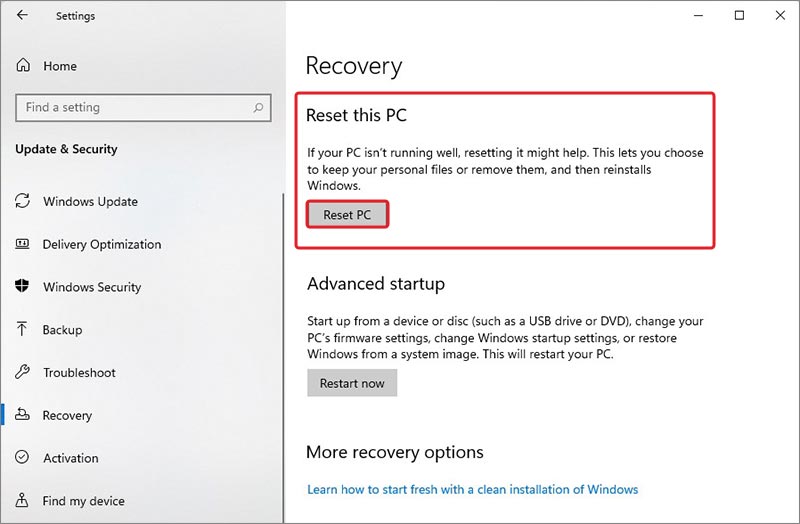800x524 pixels.
Task: Click the sidebar vertical scrollbar
Action: [x=283, y=357]
